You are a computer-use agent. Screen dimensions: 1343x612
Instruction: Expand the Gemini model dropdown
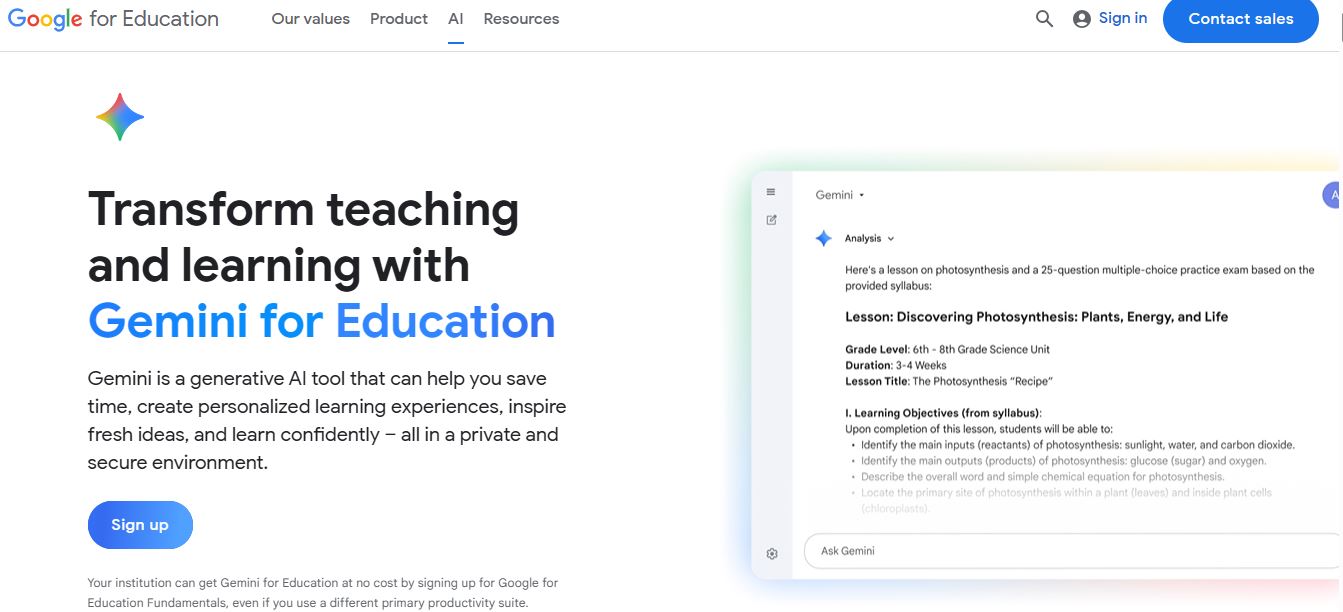(x=840, y=195)
